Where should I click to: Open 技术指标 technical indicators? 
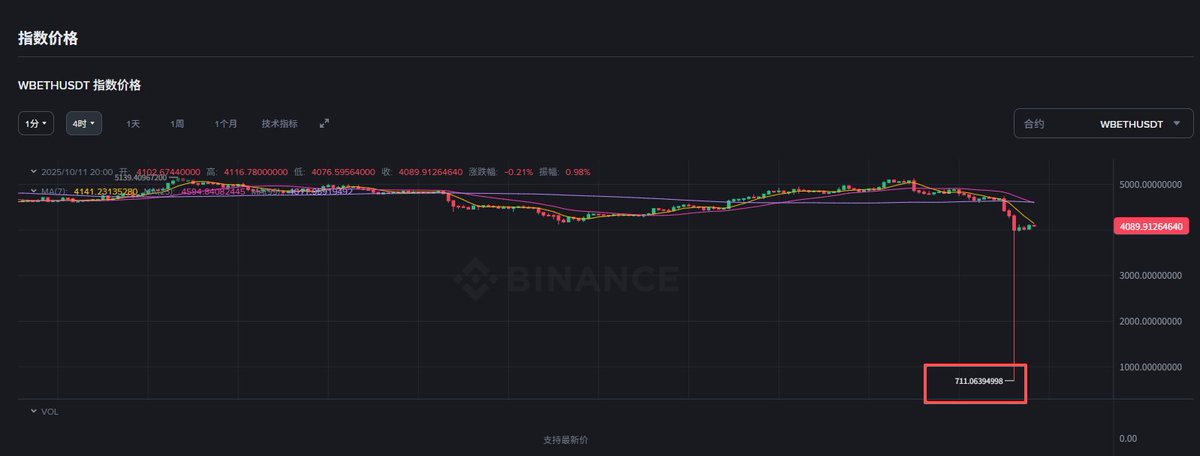(x=280, y=123)
